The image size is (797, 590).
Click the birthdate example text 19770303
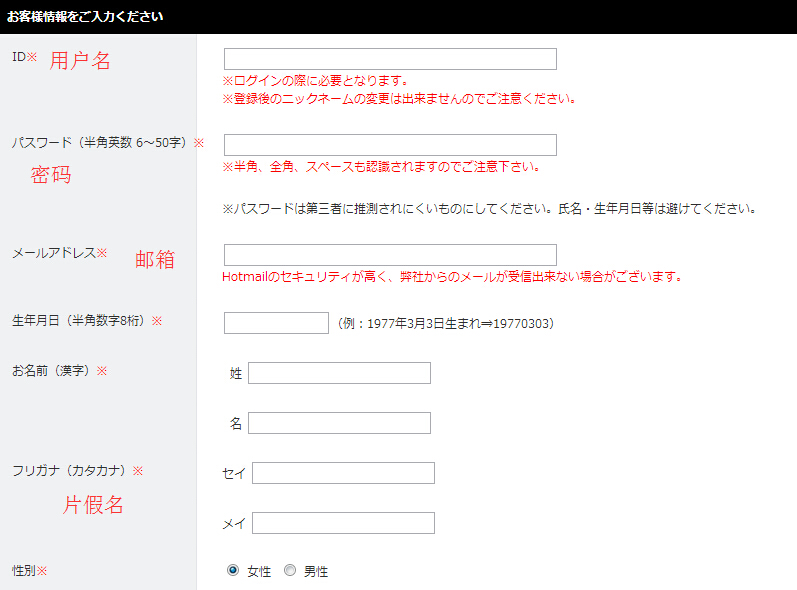[x=446, y=324]
